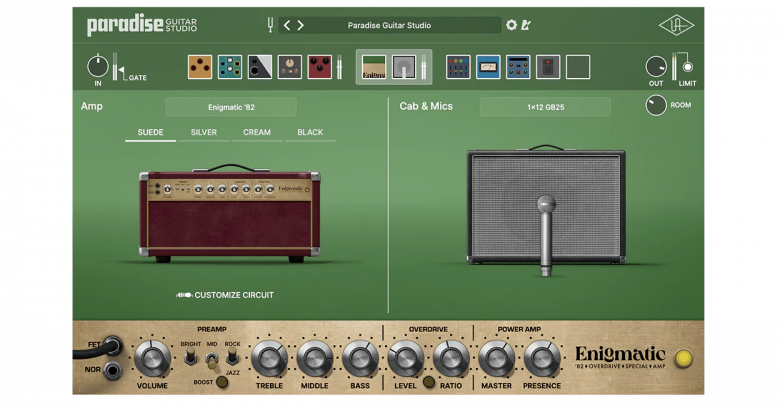This screenshot has width=780, height=408.
Task: Go to the previous preset arrow
Action: (288, 25)
